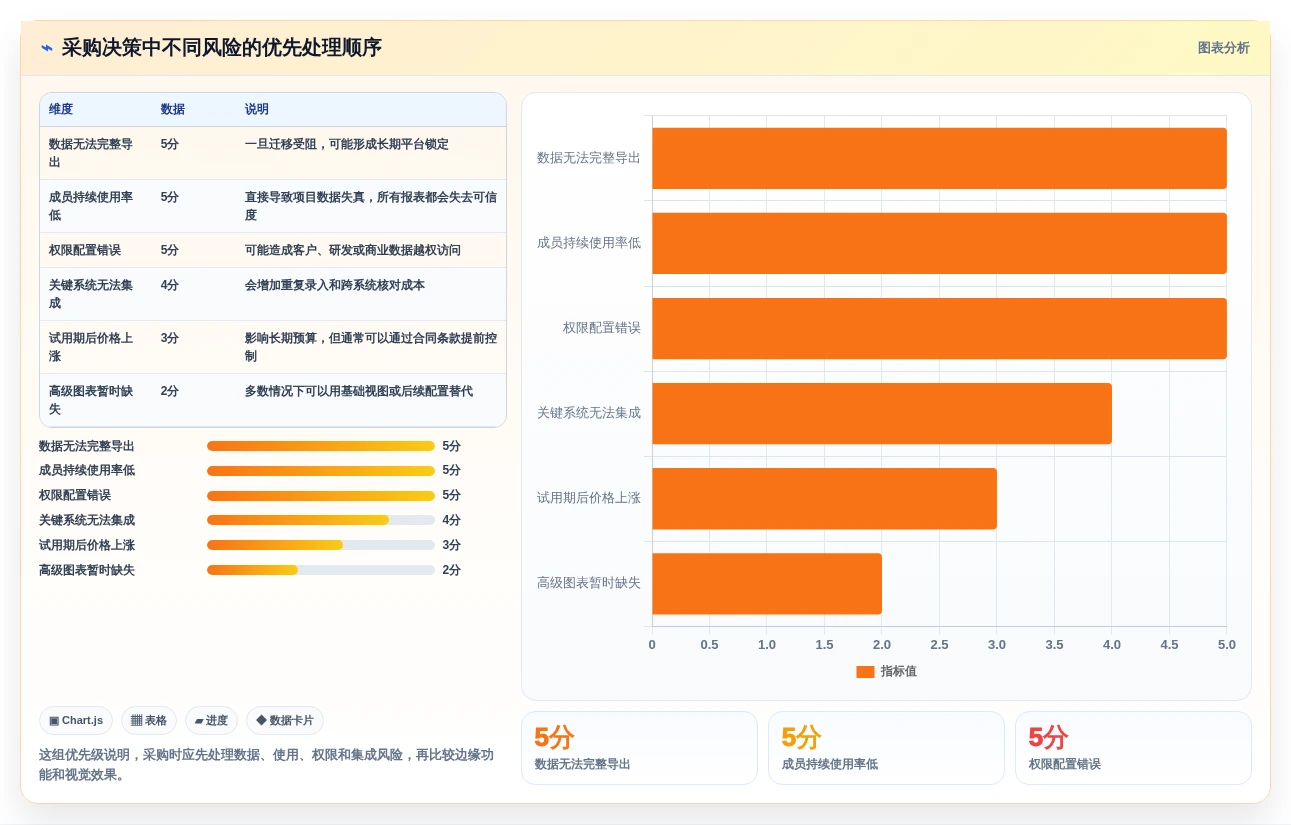Click the 高级图表暂时缺失 progress bar
The image size is (1291, 825).
pyautogui.click(x=321, y=570)
